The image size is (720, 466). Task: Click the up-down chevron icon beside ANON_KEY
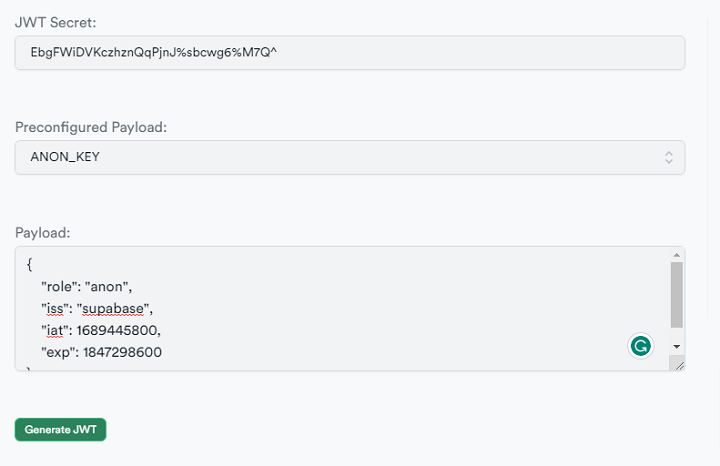tap(669, 157)
